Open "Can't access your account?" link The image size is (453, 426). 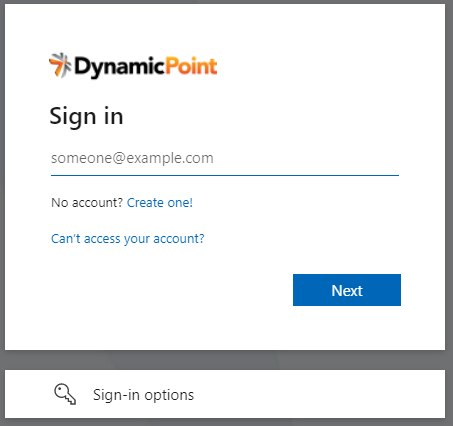point(128,239)
